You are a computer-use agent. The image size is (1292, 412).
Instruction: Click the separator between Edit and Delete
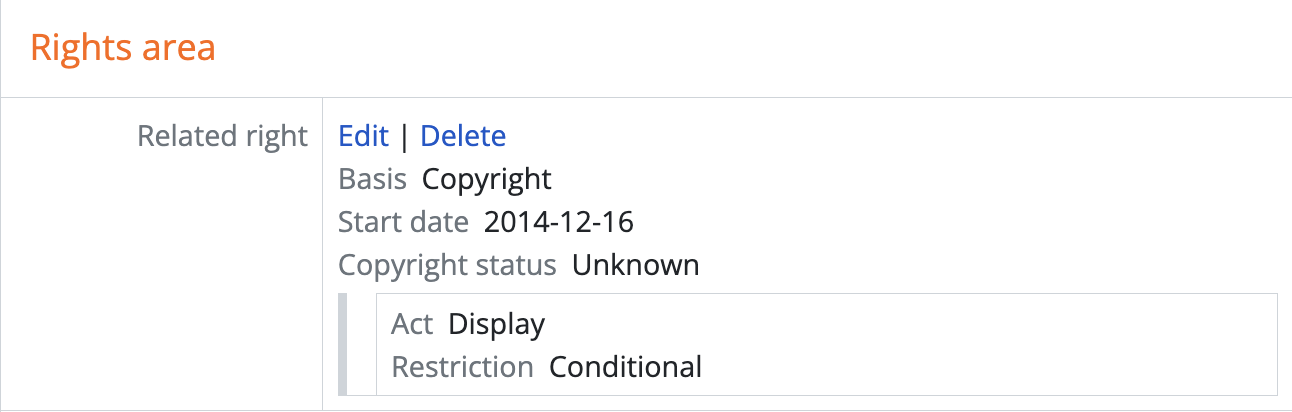point(404,136)
